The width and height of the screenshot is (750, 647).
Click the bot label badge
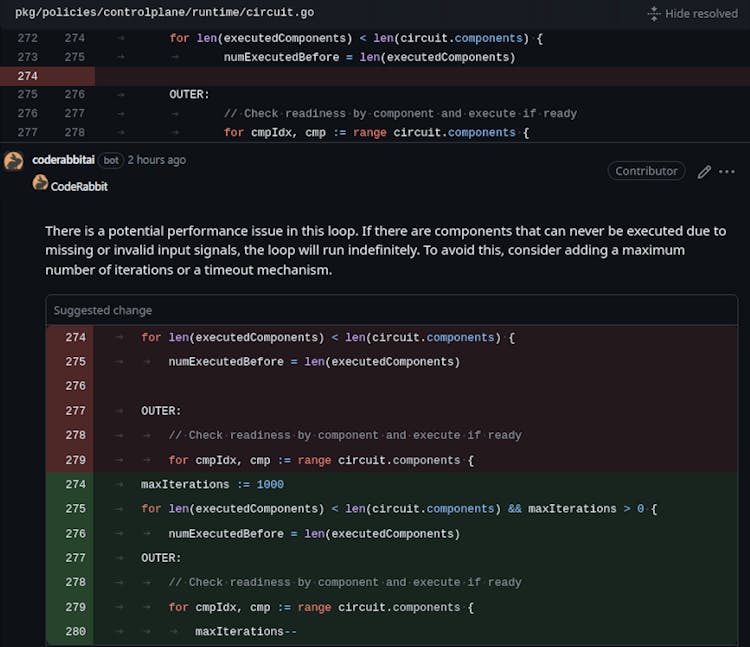pos(112,160)
